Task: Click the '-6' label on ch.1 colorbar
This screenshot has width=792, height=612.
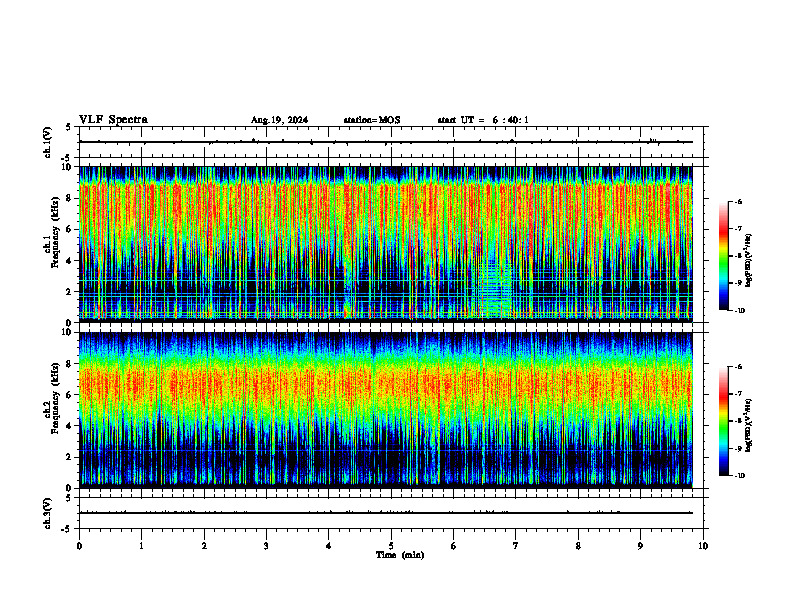Action: tap(738, 201)
